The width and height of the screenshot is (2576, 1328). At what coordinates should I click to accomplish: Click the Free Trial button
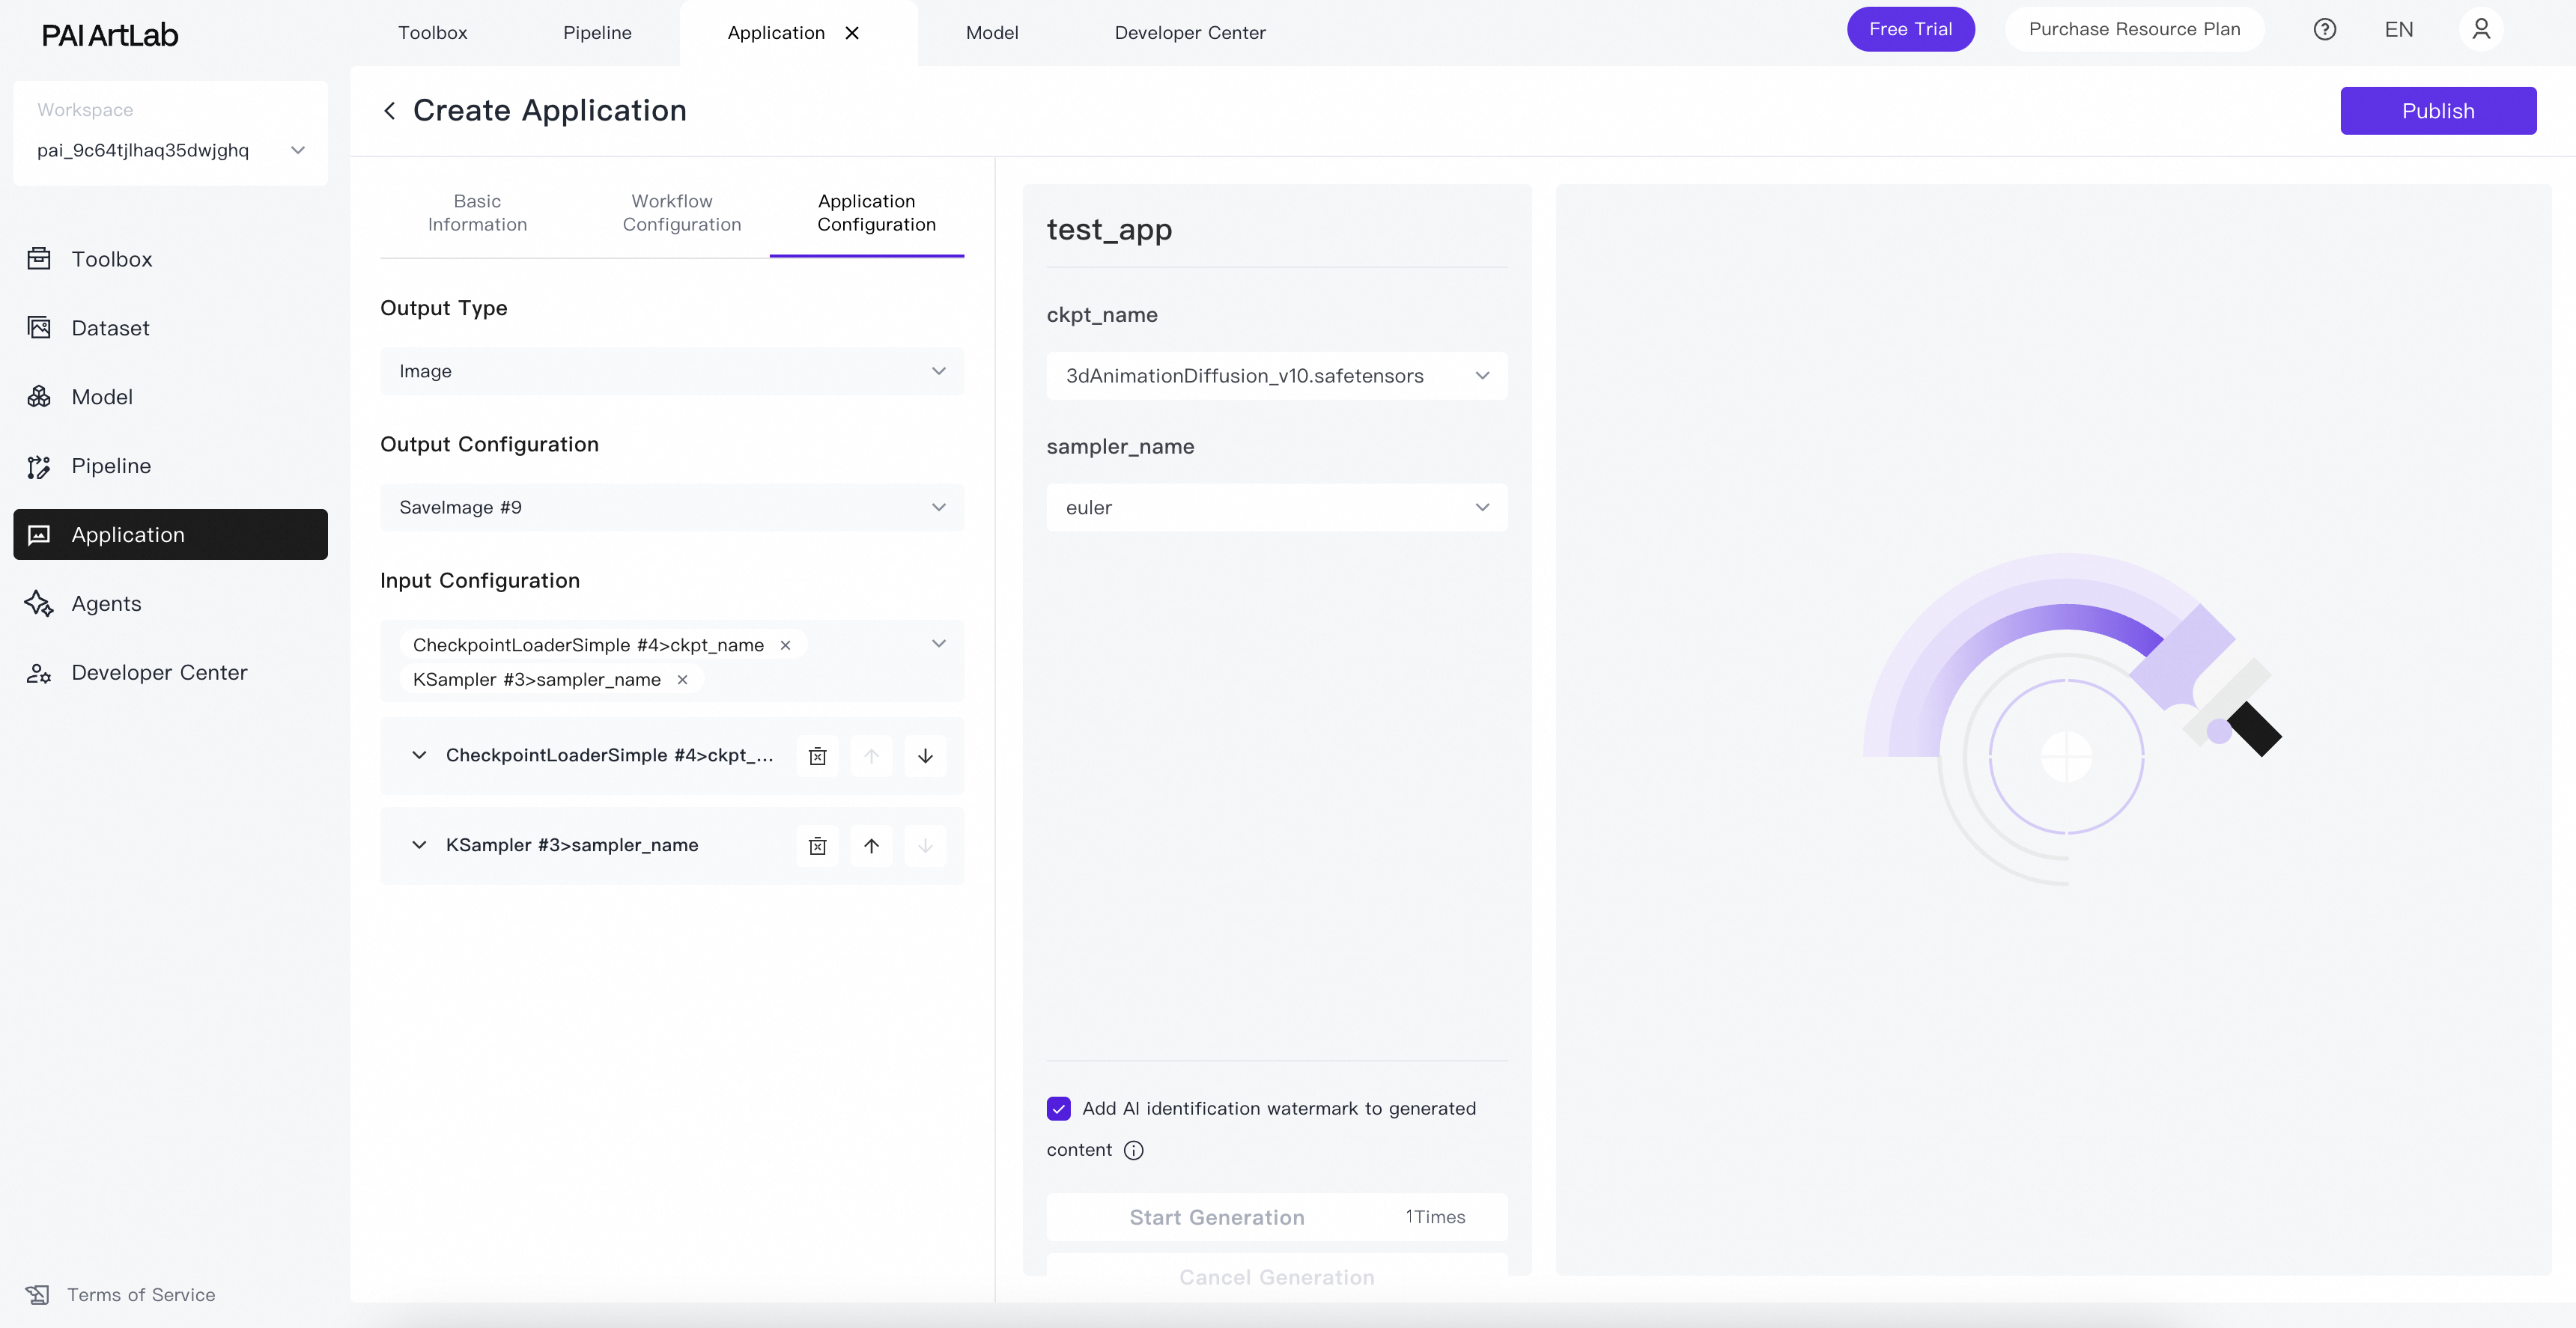[1909, 30]
